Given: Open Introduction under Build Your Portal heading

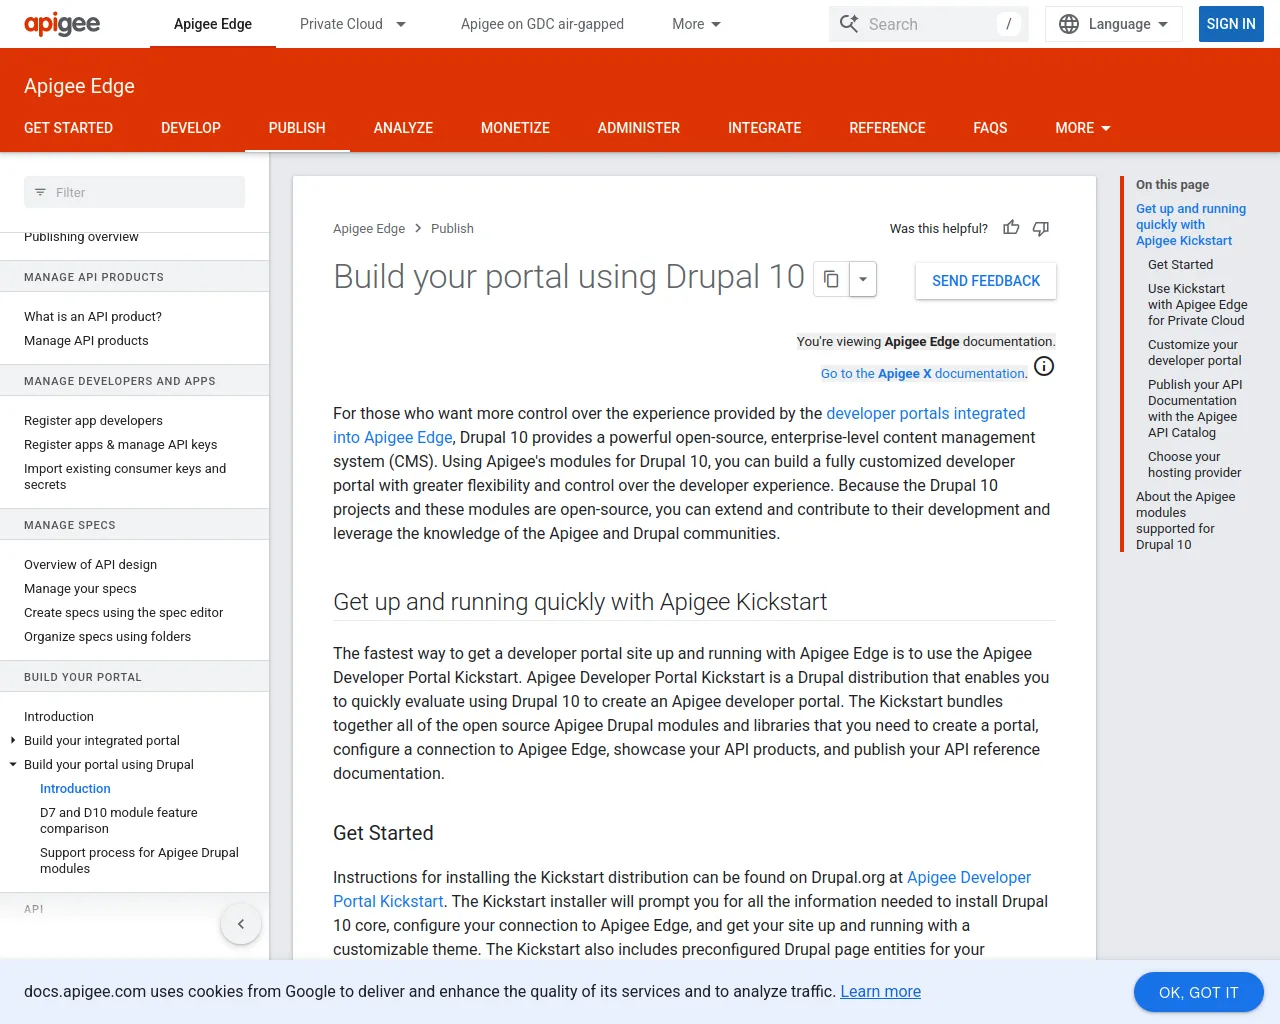Looking at the screenshot, I should (x=59, y=716).
